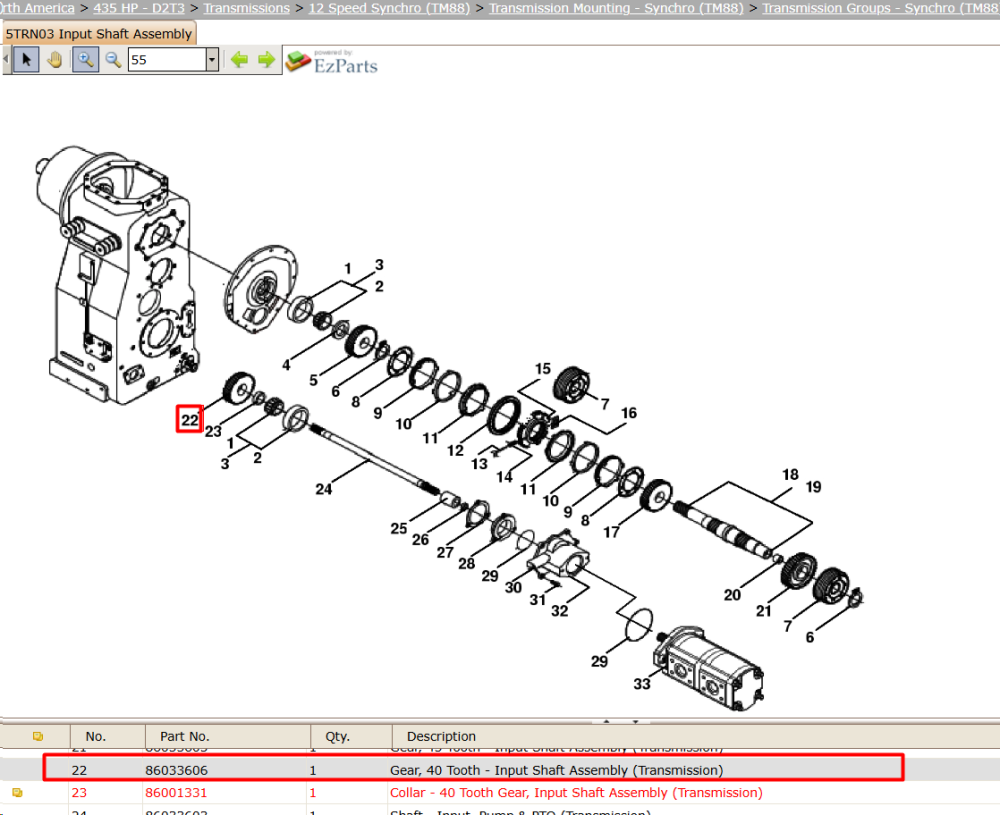Click callout 27 in the diagram
Screen dimensions: 1000x815
tap(445, 552)
